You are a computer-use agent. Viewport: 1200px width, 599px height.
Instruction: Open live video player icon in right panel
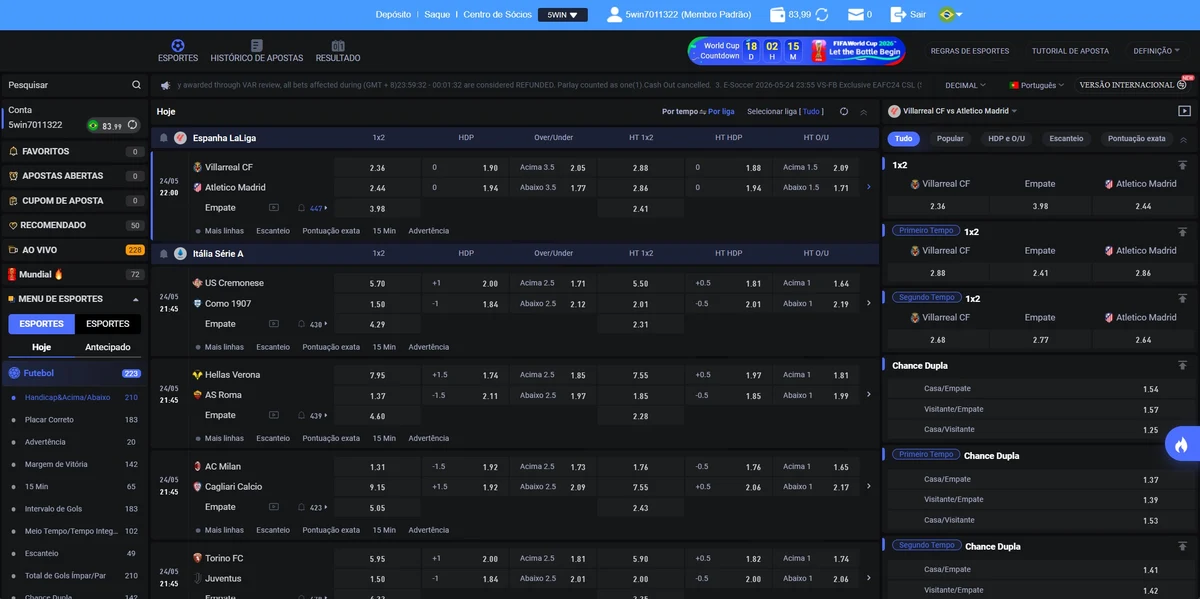pyautogui.click(x=1185, y=111)
